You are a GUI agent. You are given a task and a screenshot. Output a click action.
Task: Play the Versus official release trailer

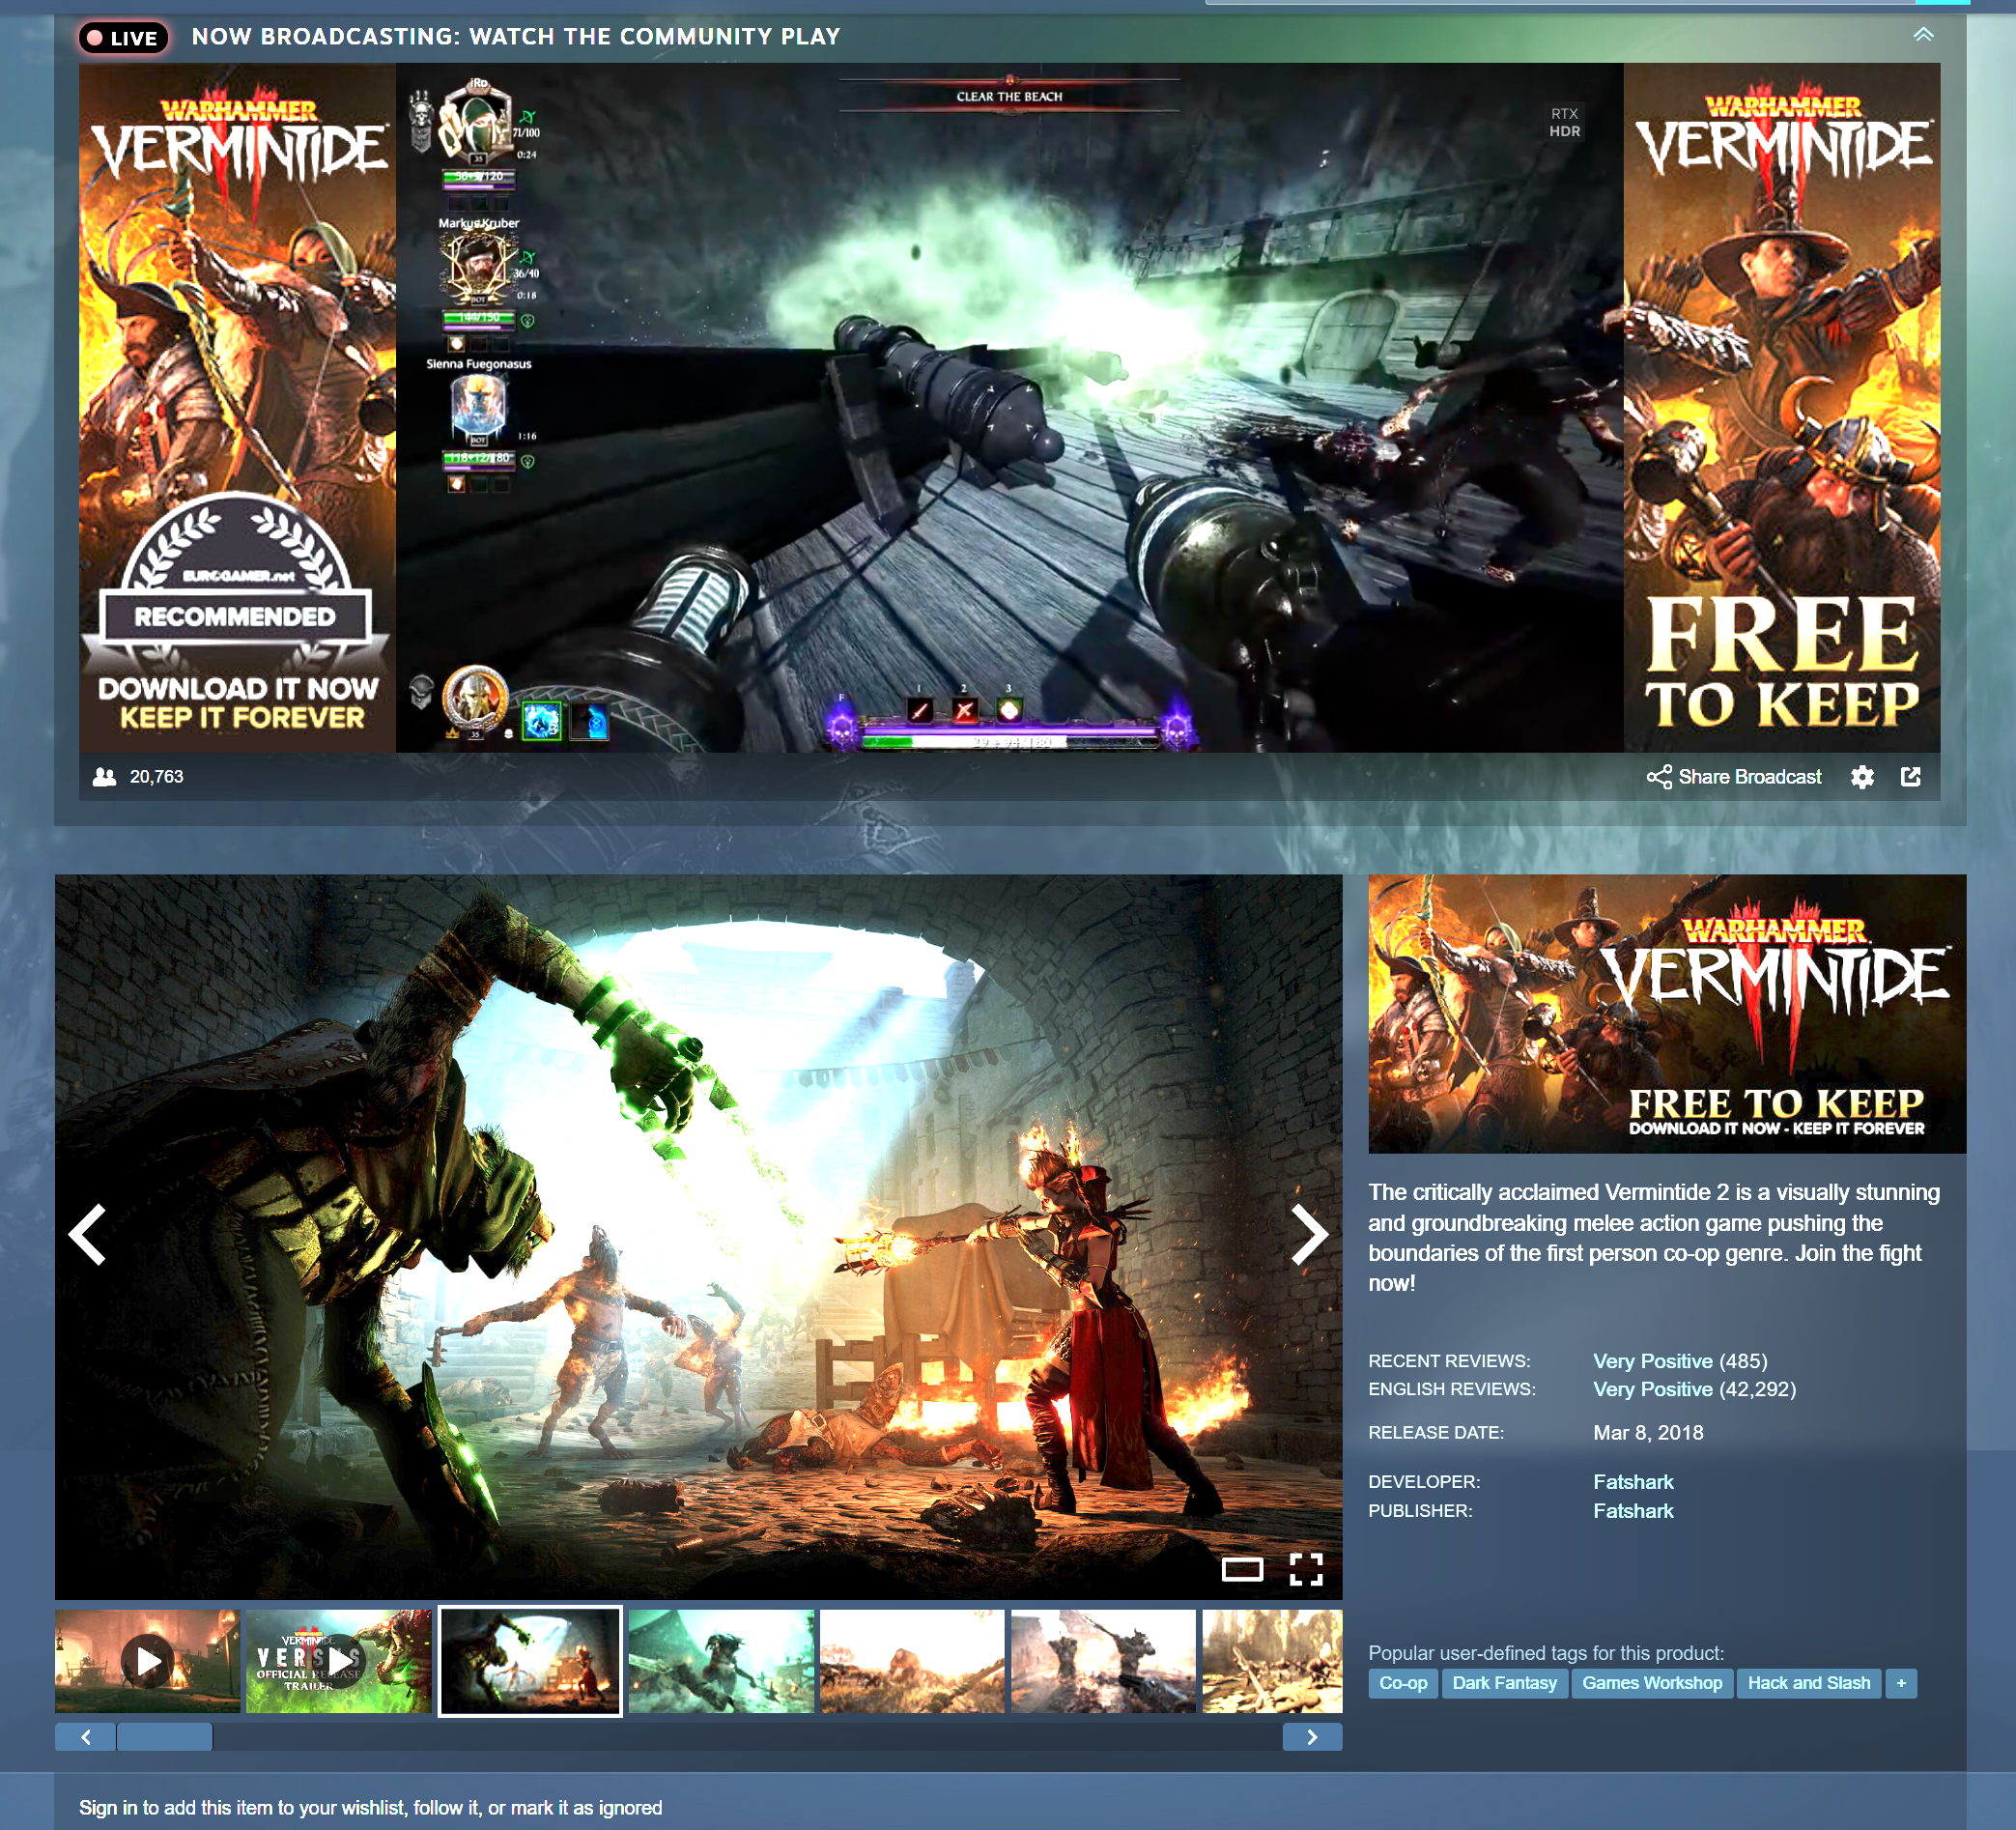coord(338,1661)
